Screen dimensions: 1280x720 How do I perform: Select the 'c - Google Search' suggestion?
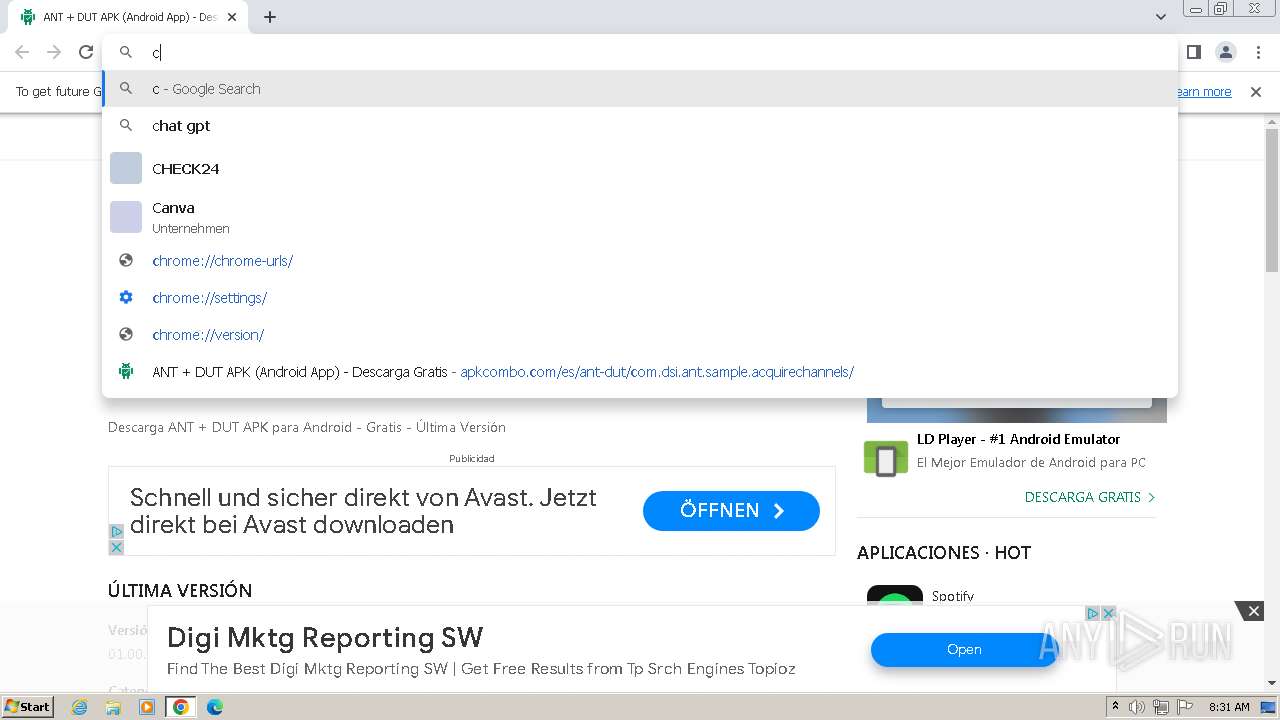pyautogui.click(x=640, y=89)
